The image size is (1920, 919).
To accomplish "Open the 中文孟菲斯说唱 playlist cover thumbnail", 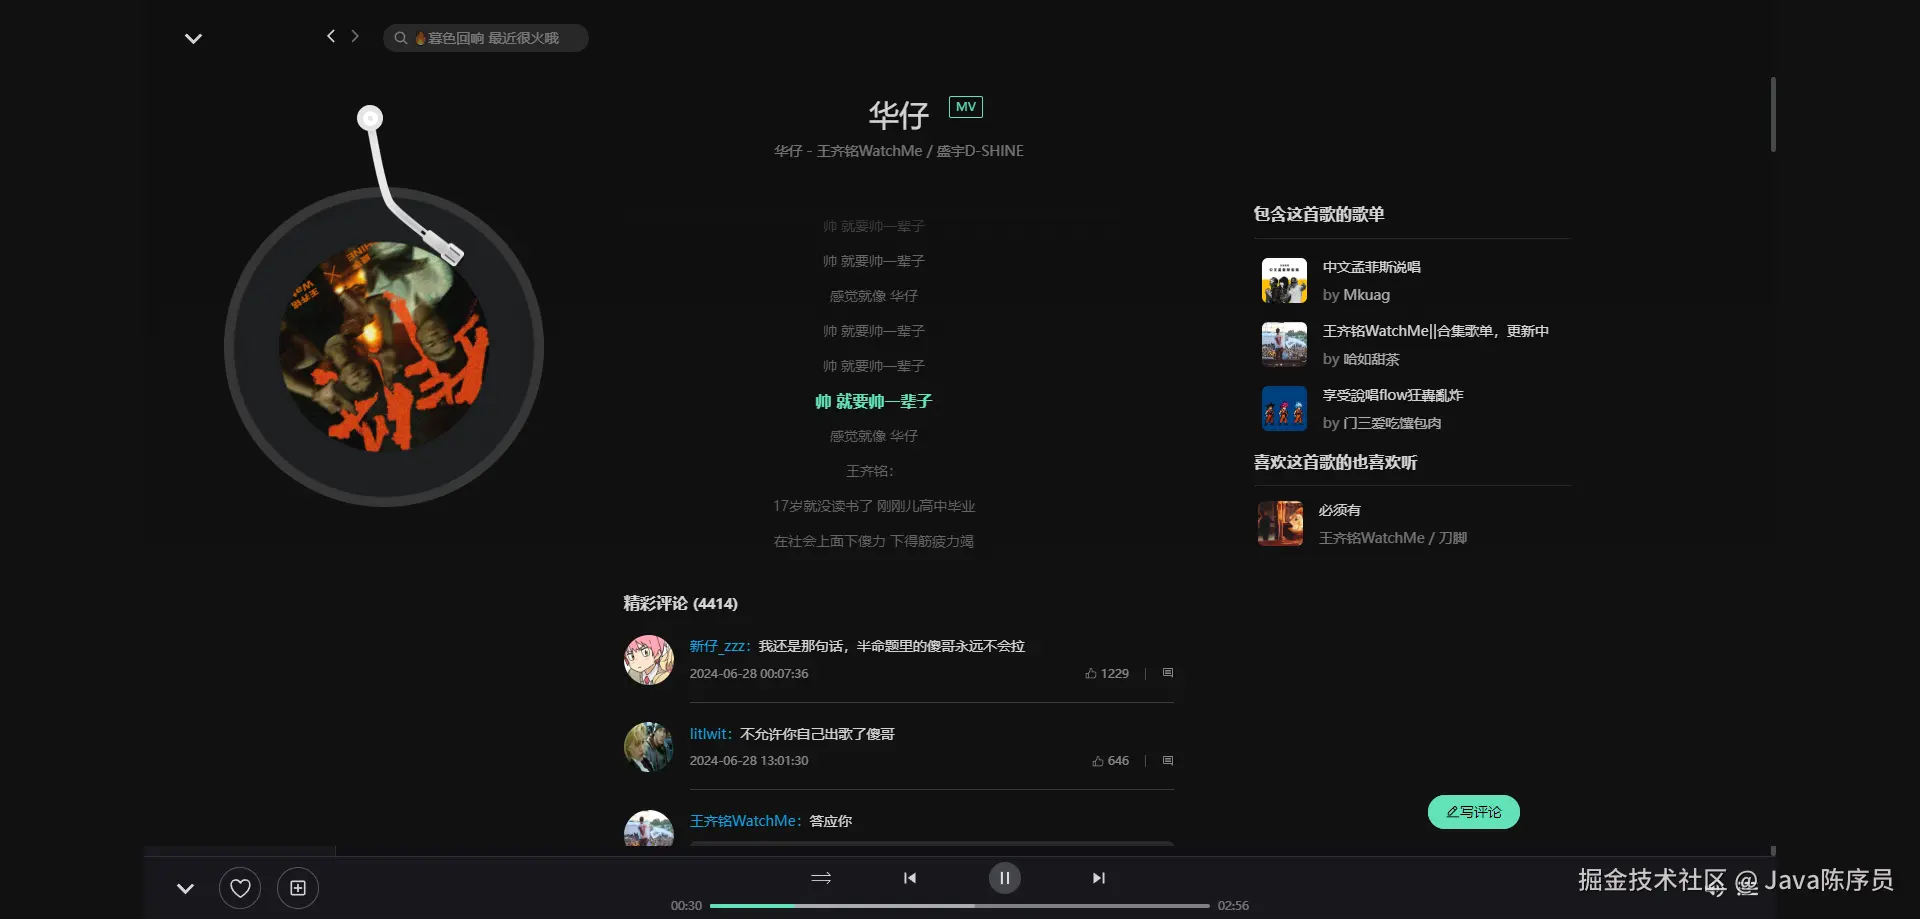I will tap(1284, 281).
